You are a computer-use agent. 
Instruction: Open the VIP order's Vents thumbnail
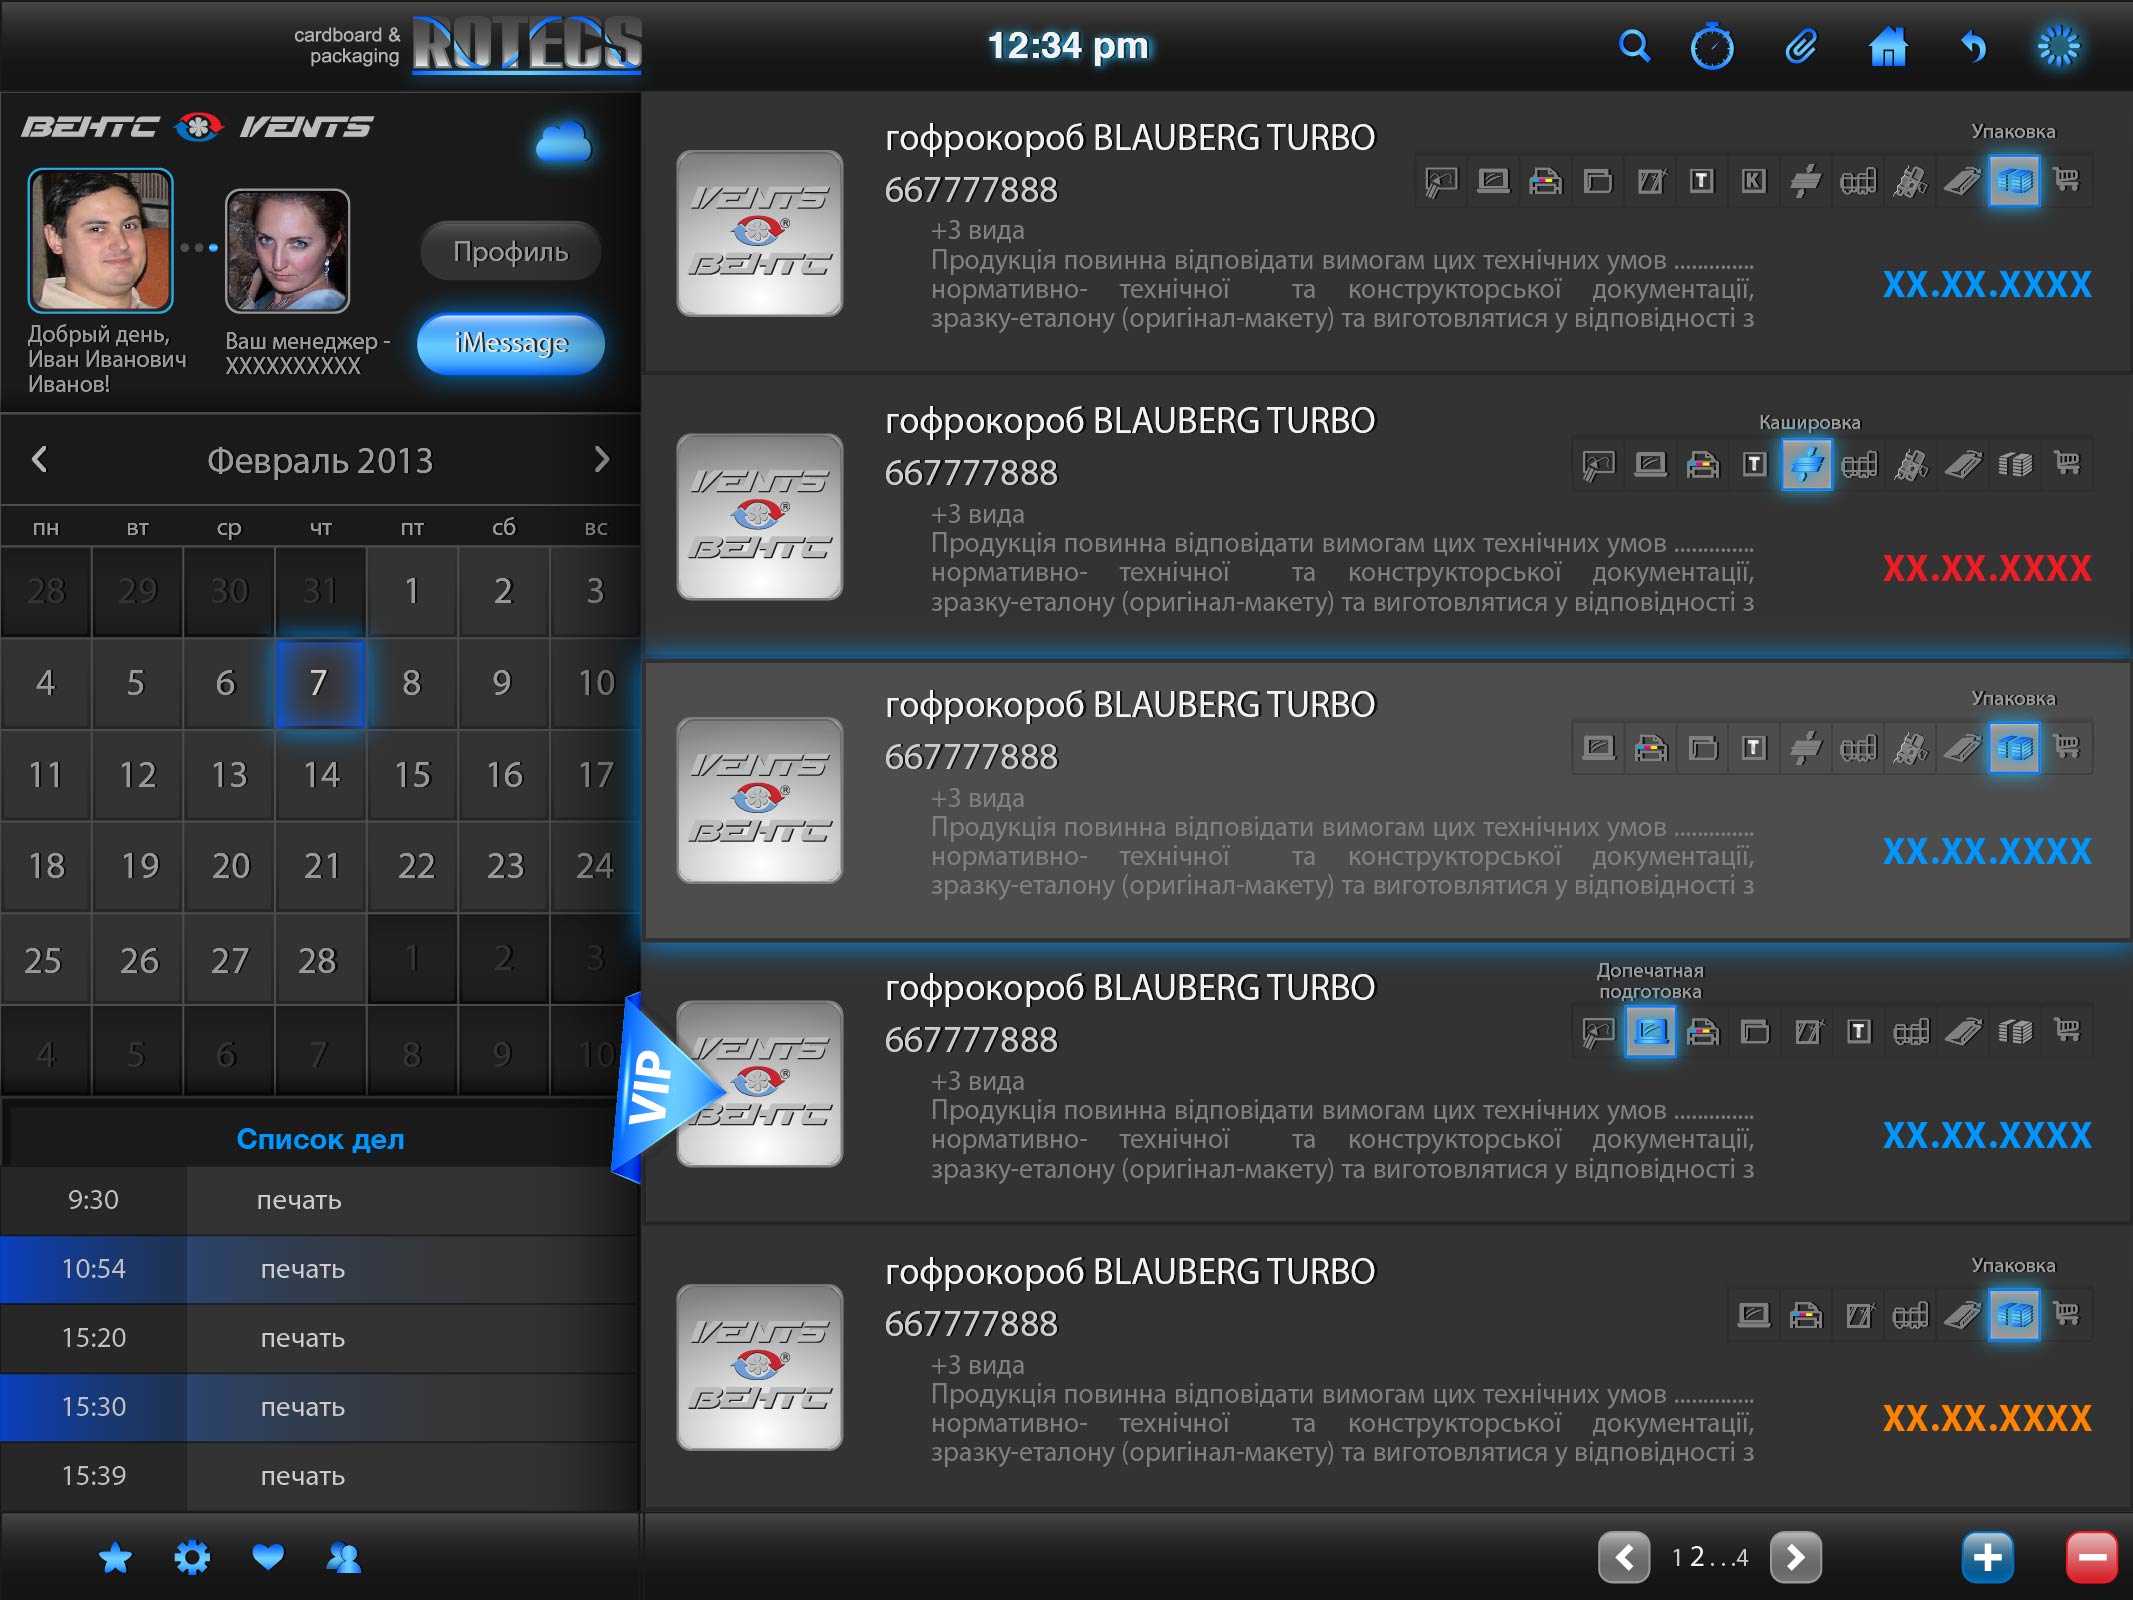(x=760, y=1083)
